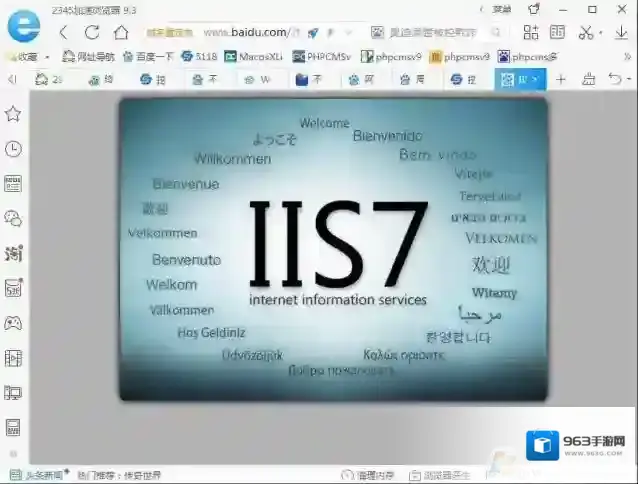Open the calculator icon in sidebar
This screenshot has width=638, height=484.
pos(13,427)
